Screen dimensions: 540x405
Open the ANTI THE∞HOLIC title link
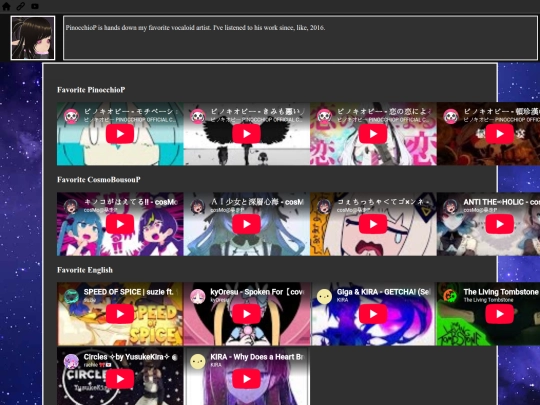pyautogui.click(x=501, y=202)
